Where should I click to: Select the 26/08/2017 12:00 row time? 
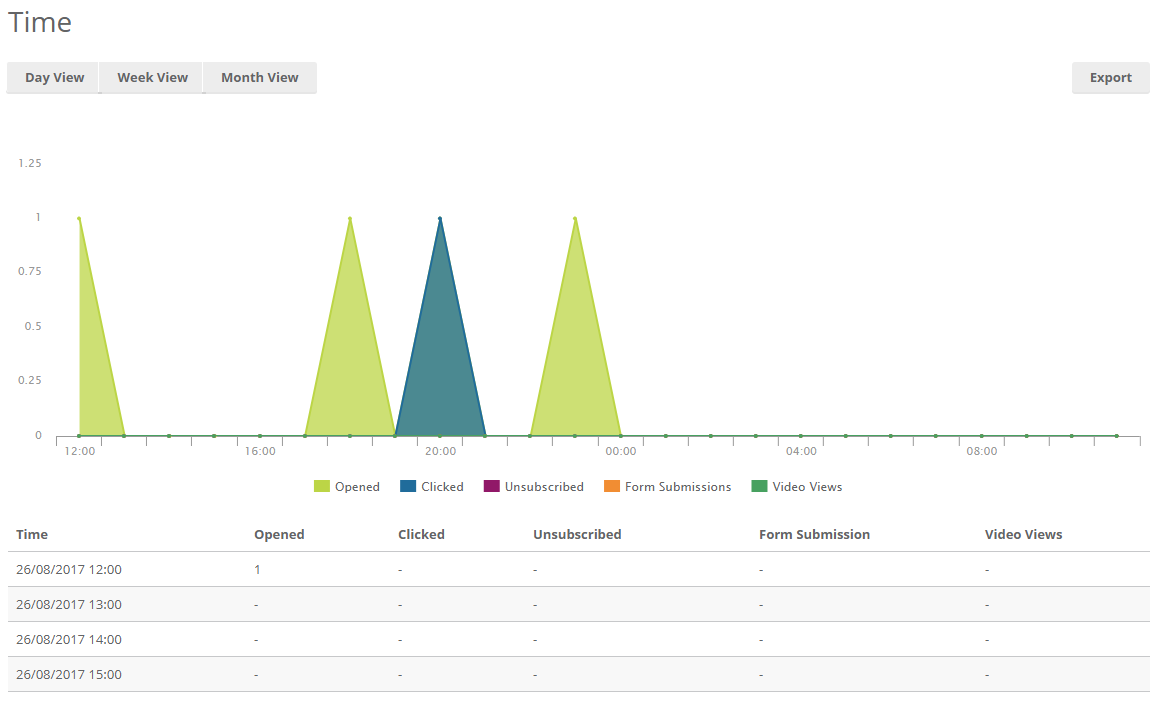coord(69,570)
